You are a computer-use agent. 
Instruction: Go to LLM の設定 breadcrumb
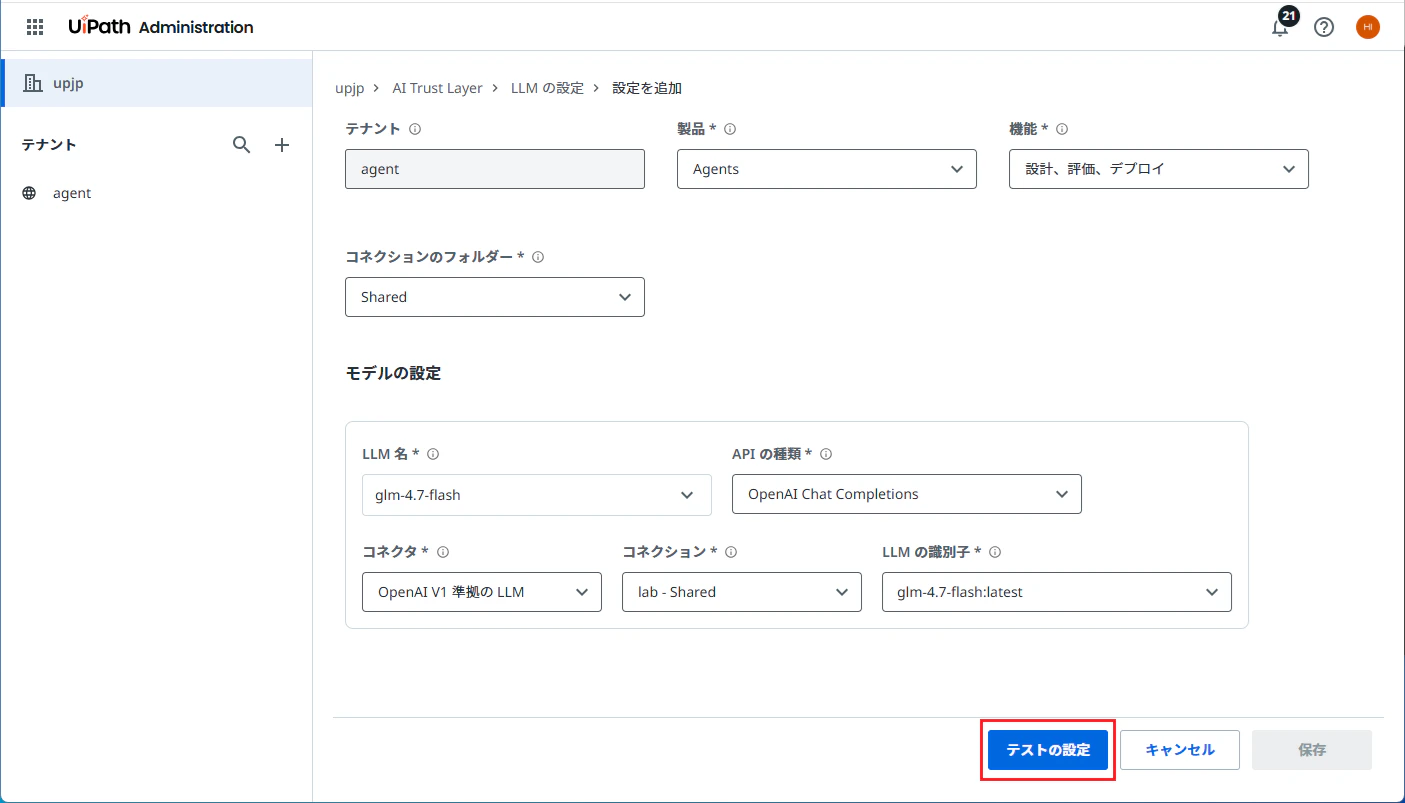[x=547, y=88]
